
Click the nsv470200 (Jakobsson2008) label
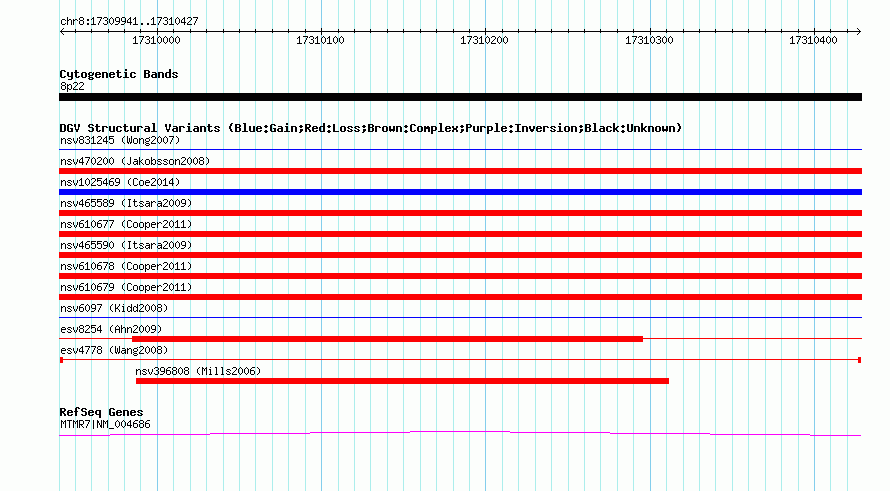135,161
